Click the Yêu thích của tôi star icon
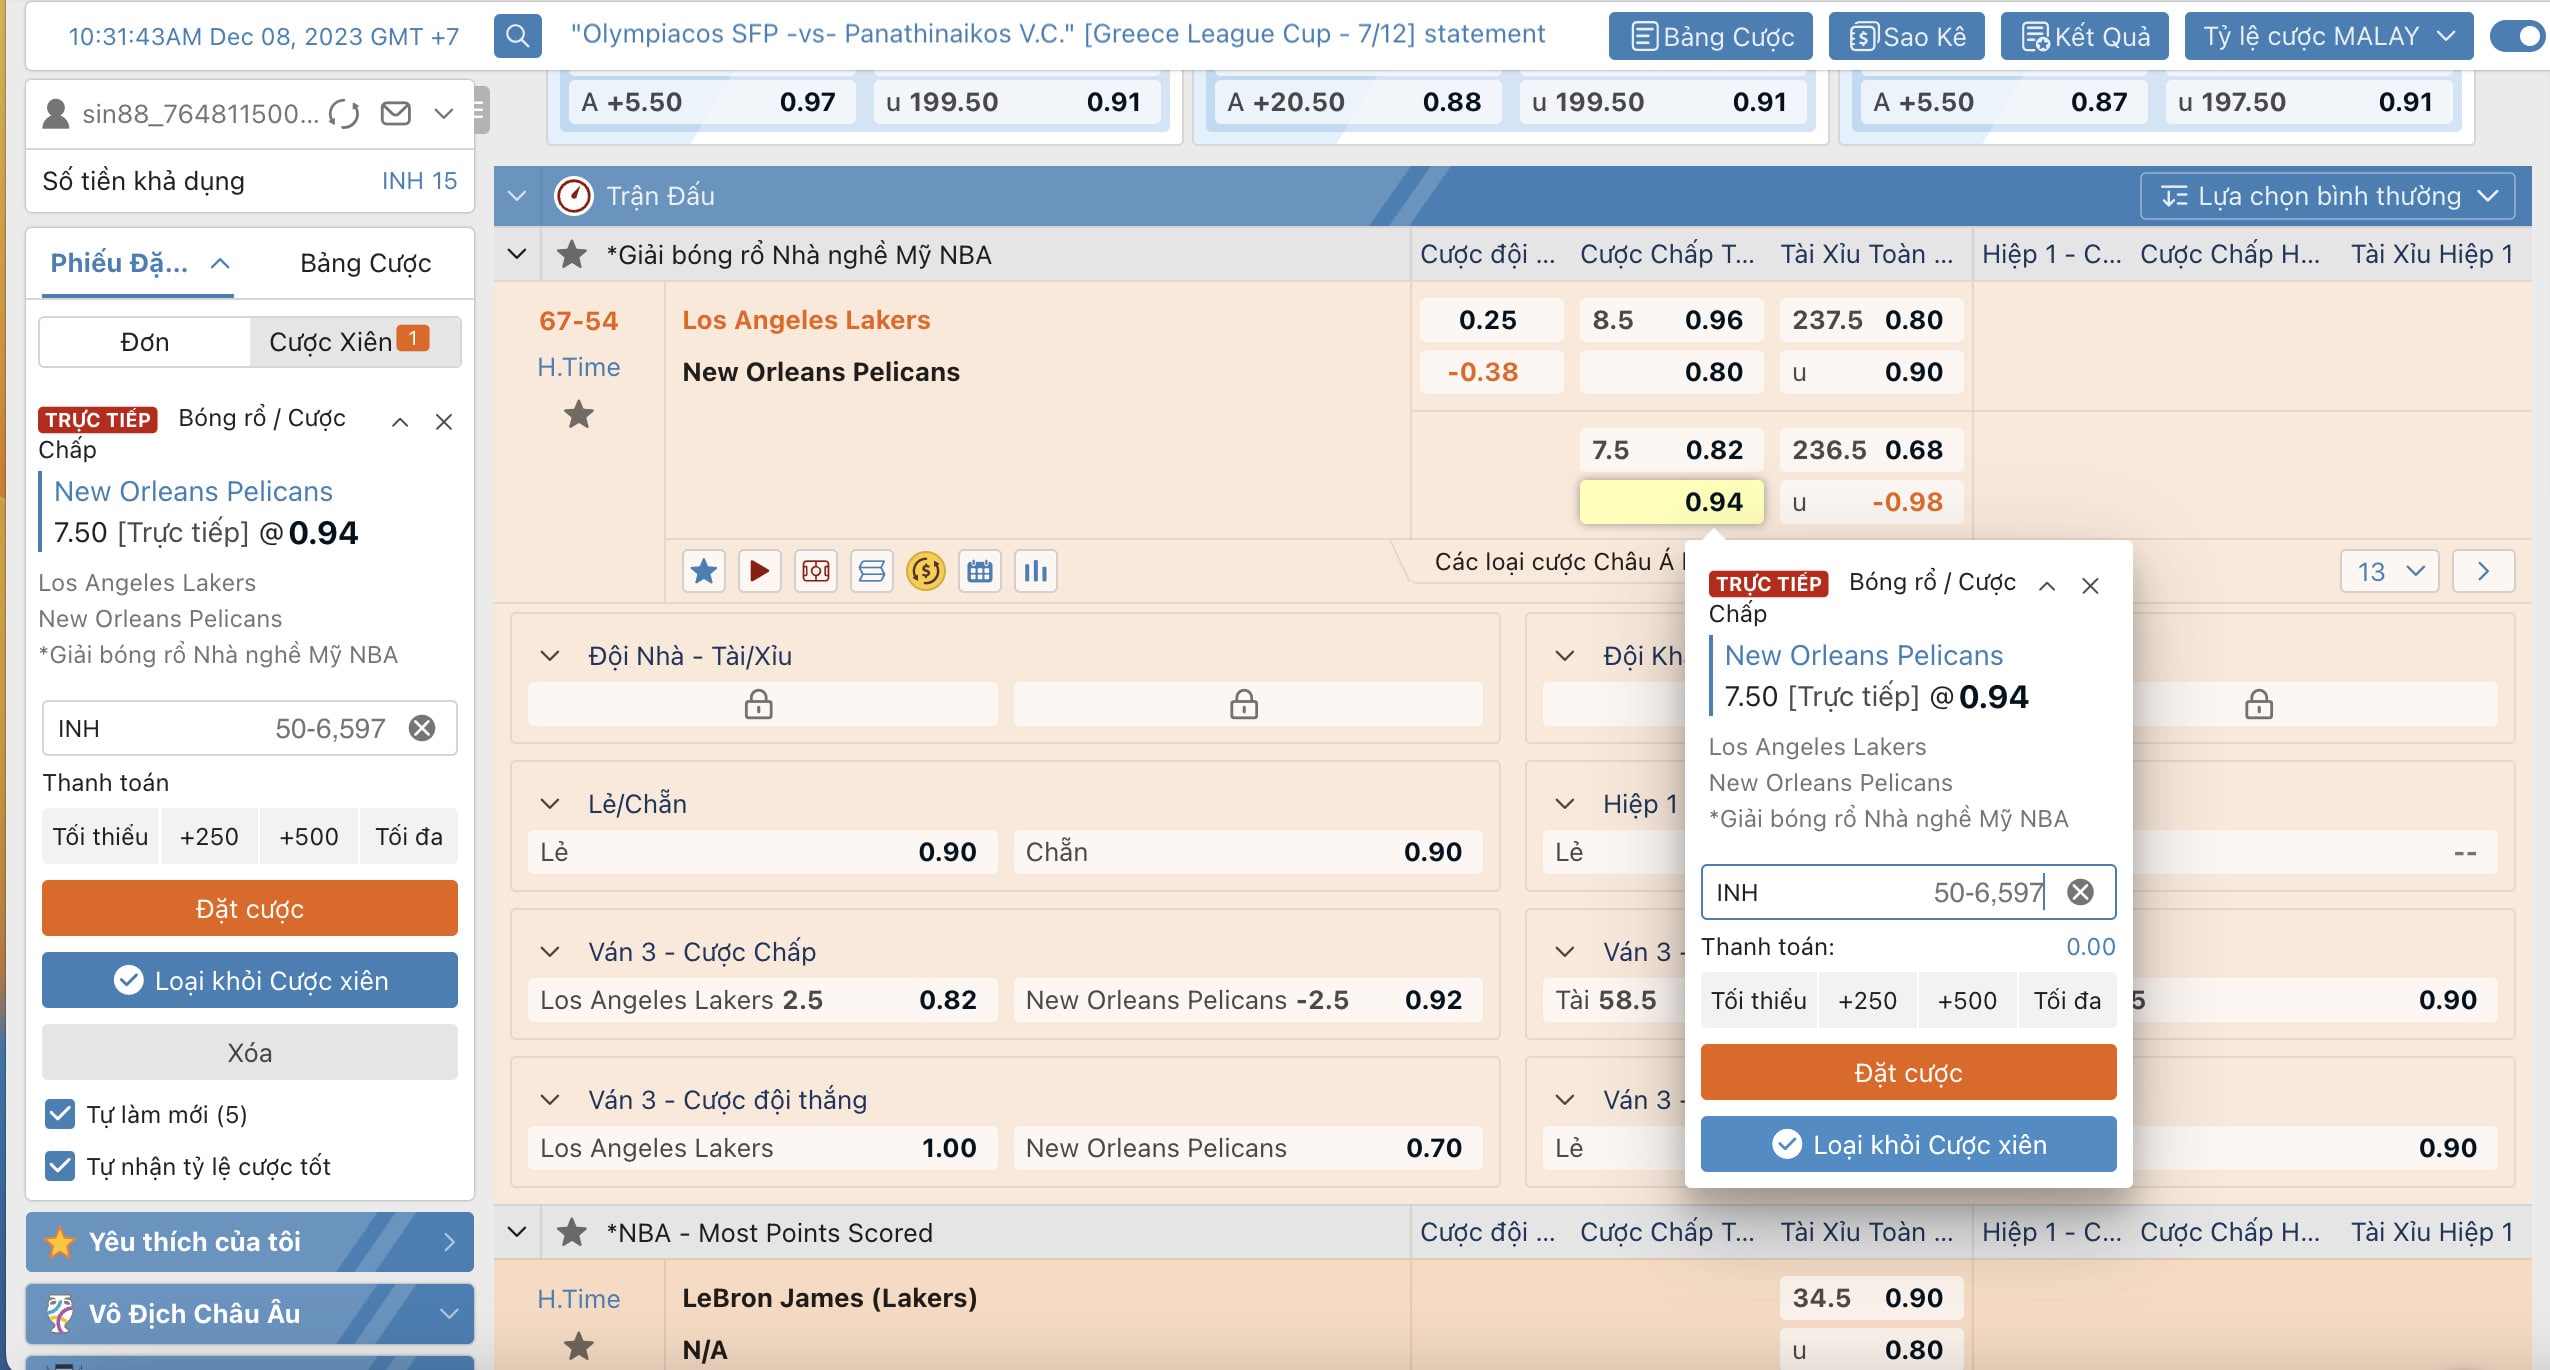Screen dimensions: 2550x1370 (60, 1242)
